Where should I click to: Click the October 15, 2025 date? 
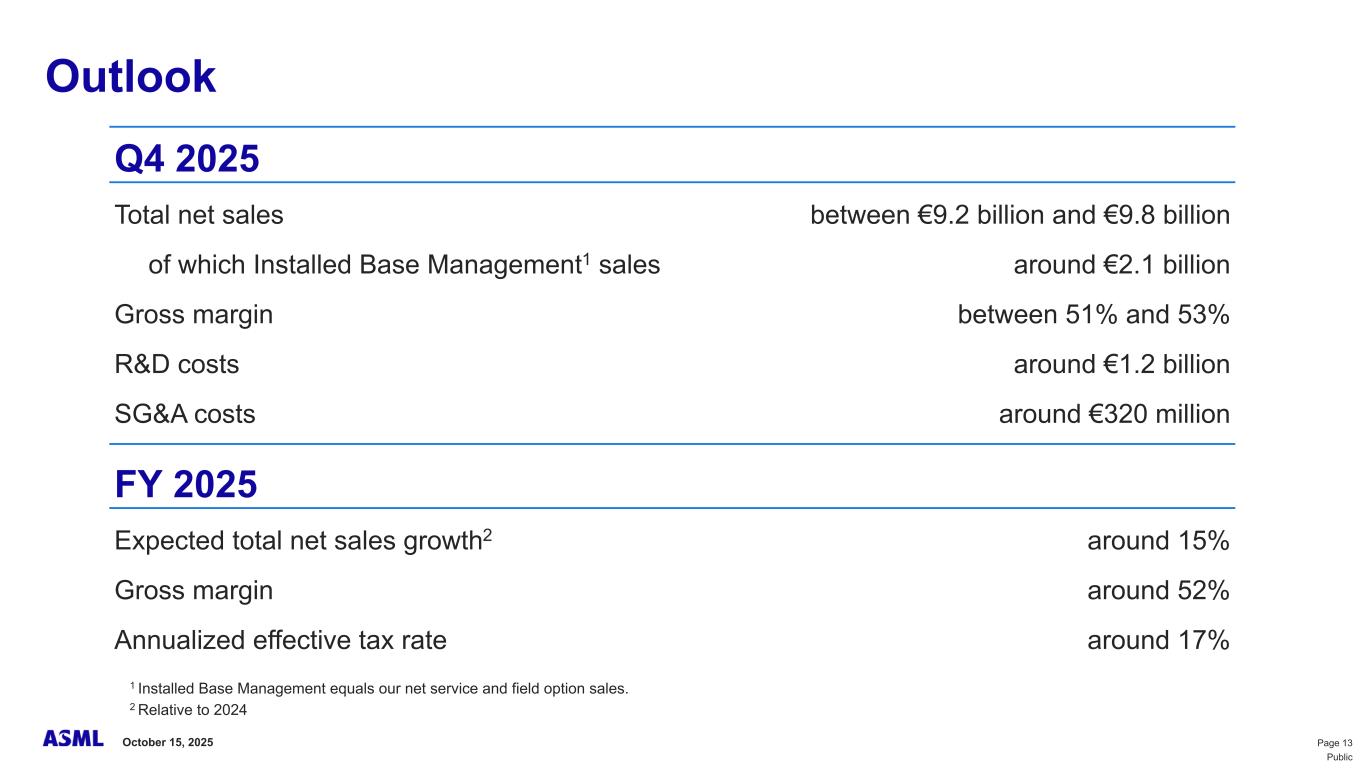click(x=167, y=742)
